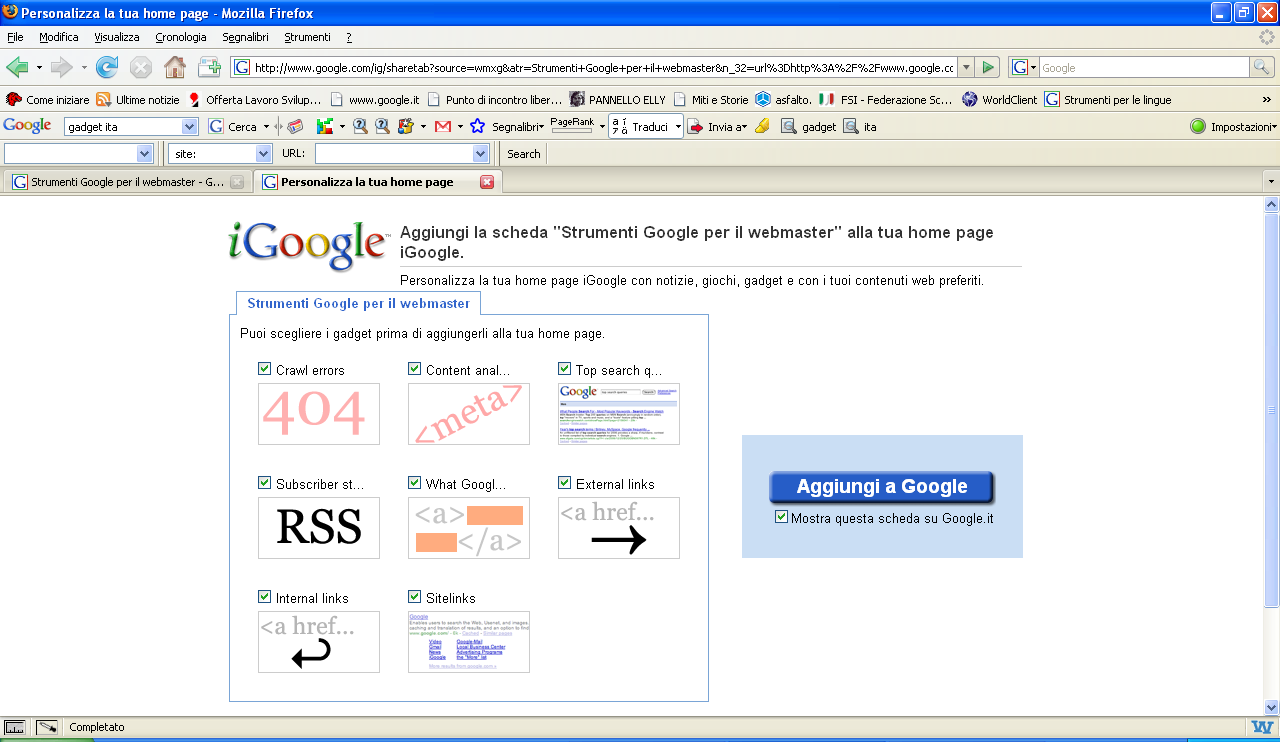Click the search magnifier icon

pos(1263,67)
